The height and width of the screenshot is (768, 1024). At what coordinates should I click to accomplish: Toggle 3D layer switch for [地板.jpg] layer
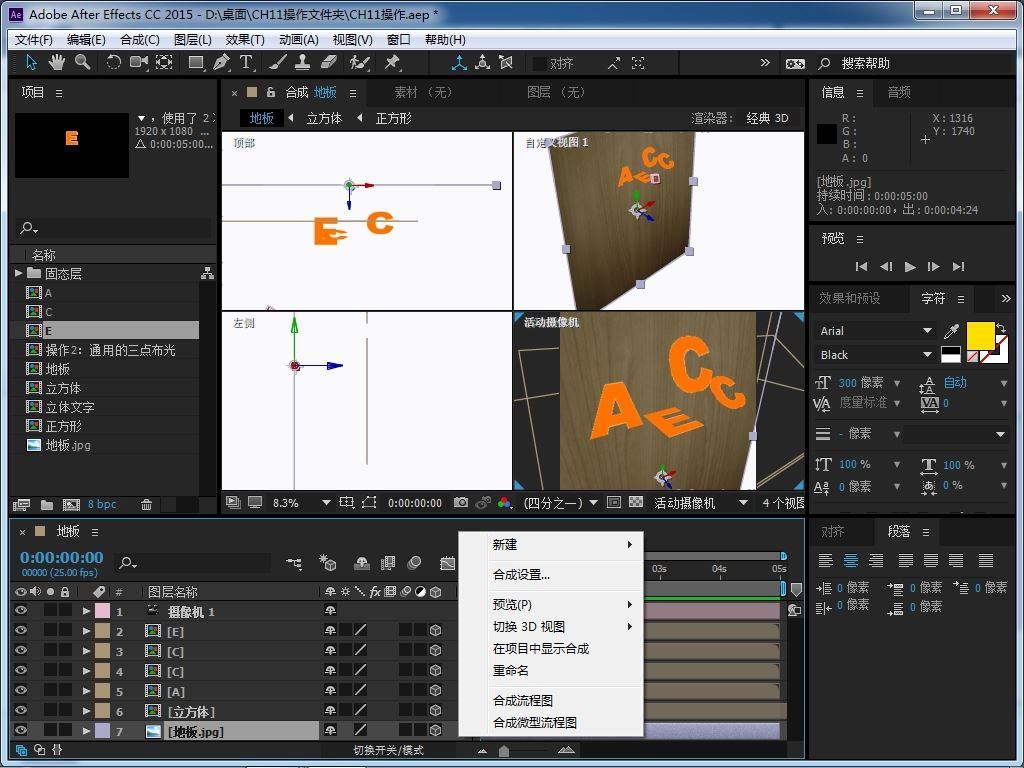tap(436, 730)
